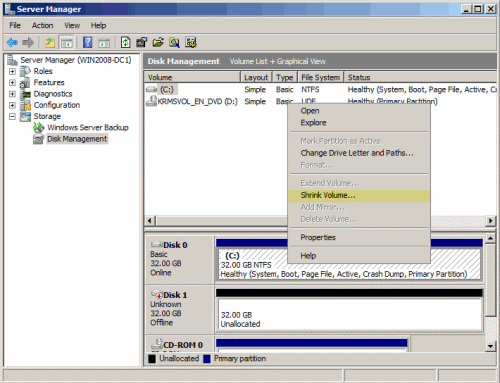Select the CD-ROM 0 label box

click(x=180, y=344)
